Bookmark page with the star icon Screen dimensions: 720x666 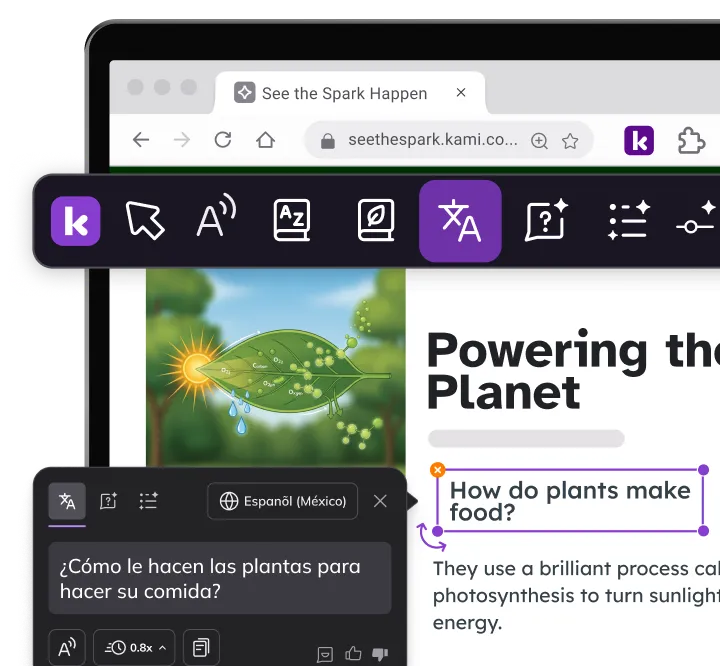(x=570, y=141)
